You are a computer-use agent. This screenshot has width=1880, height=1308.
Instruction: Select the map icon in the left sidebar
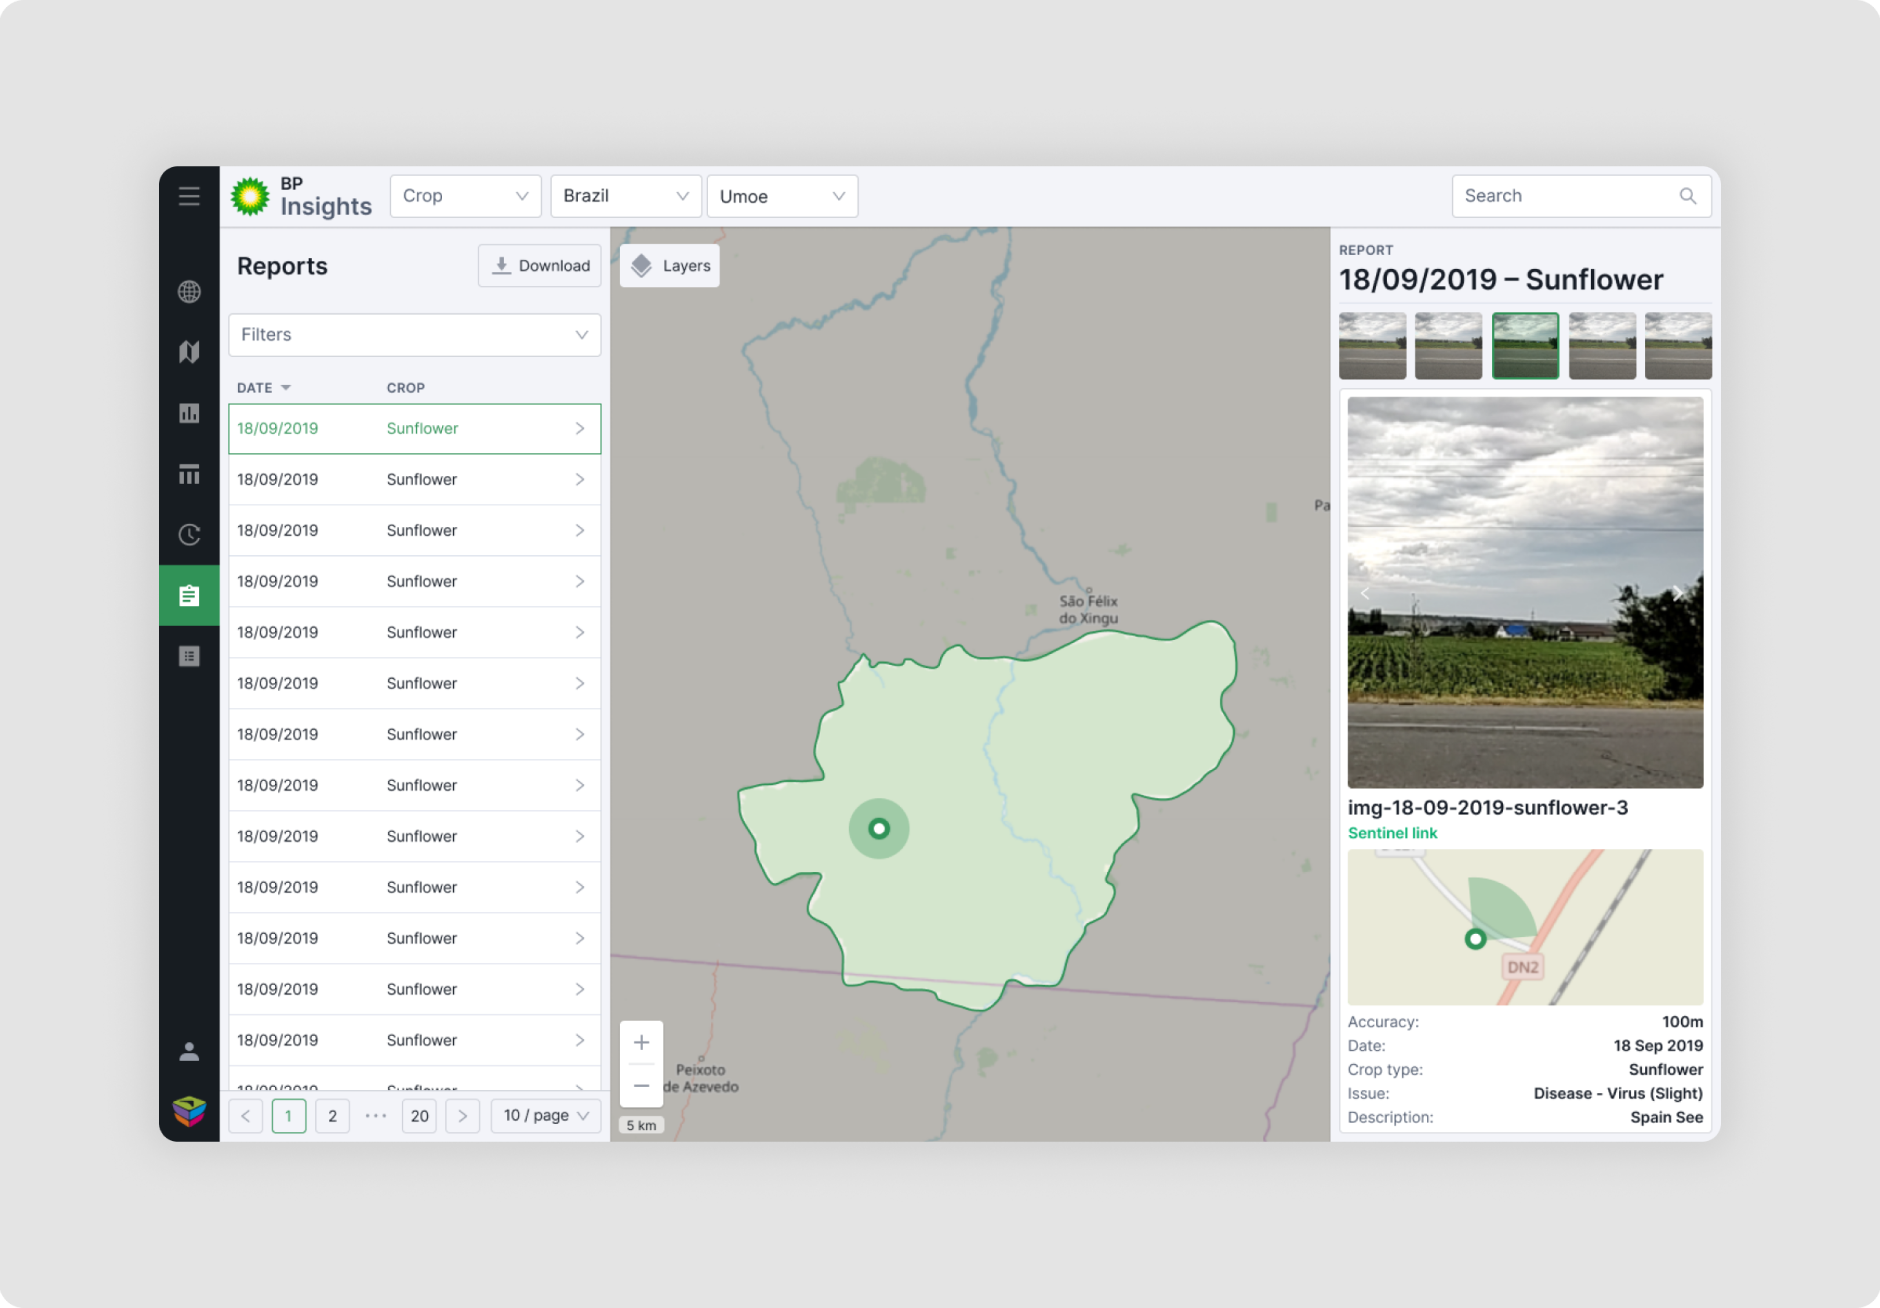(x=189, y=352)
